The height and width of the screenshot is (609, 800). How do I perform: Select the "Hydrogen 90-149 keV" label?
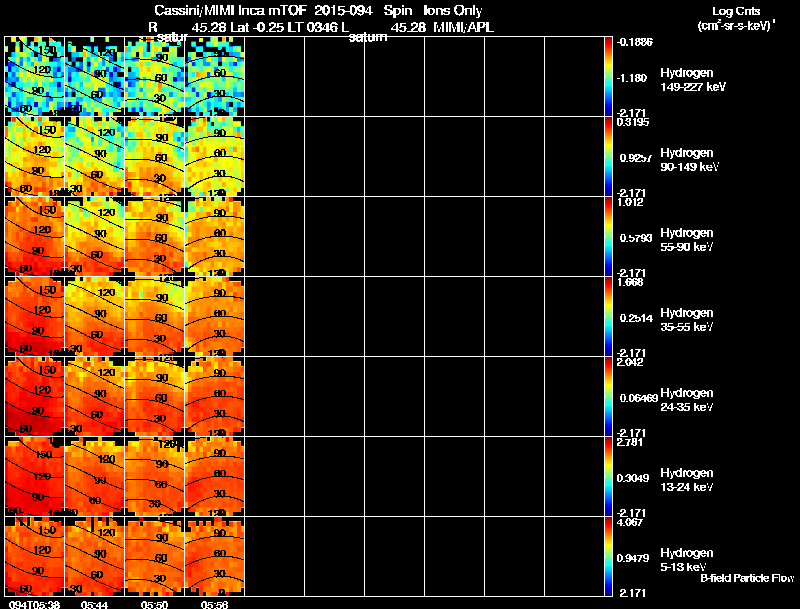click(x=689, y=160)
